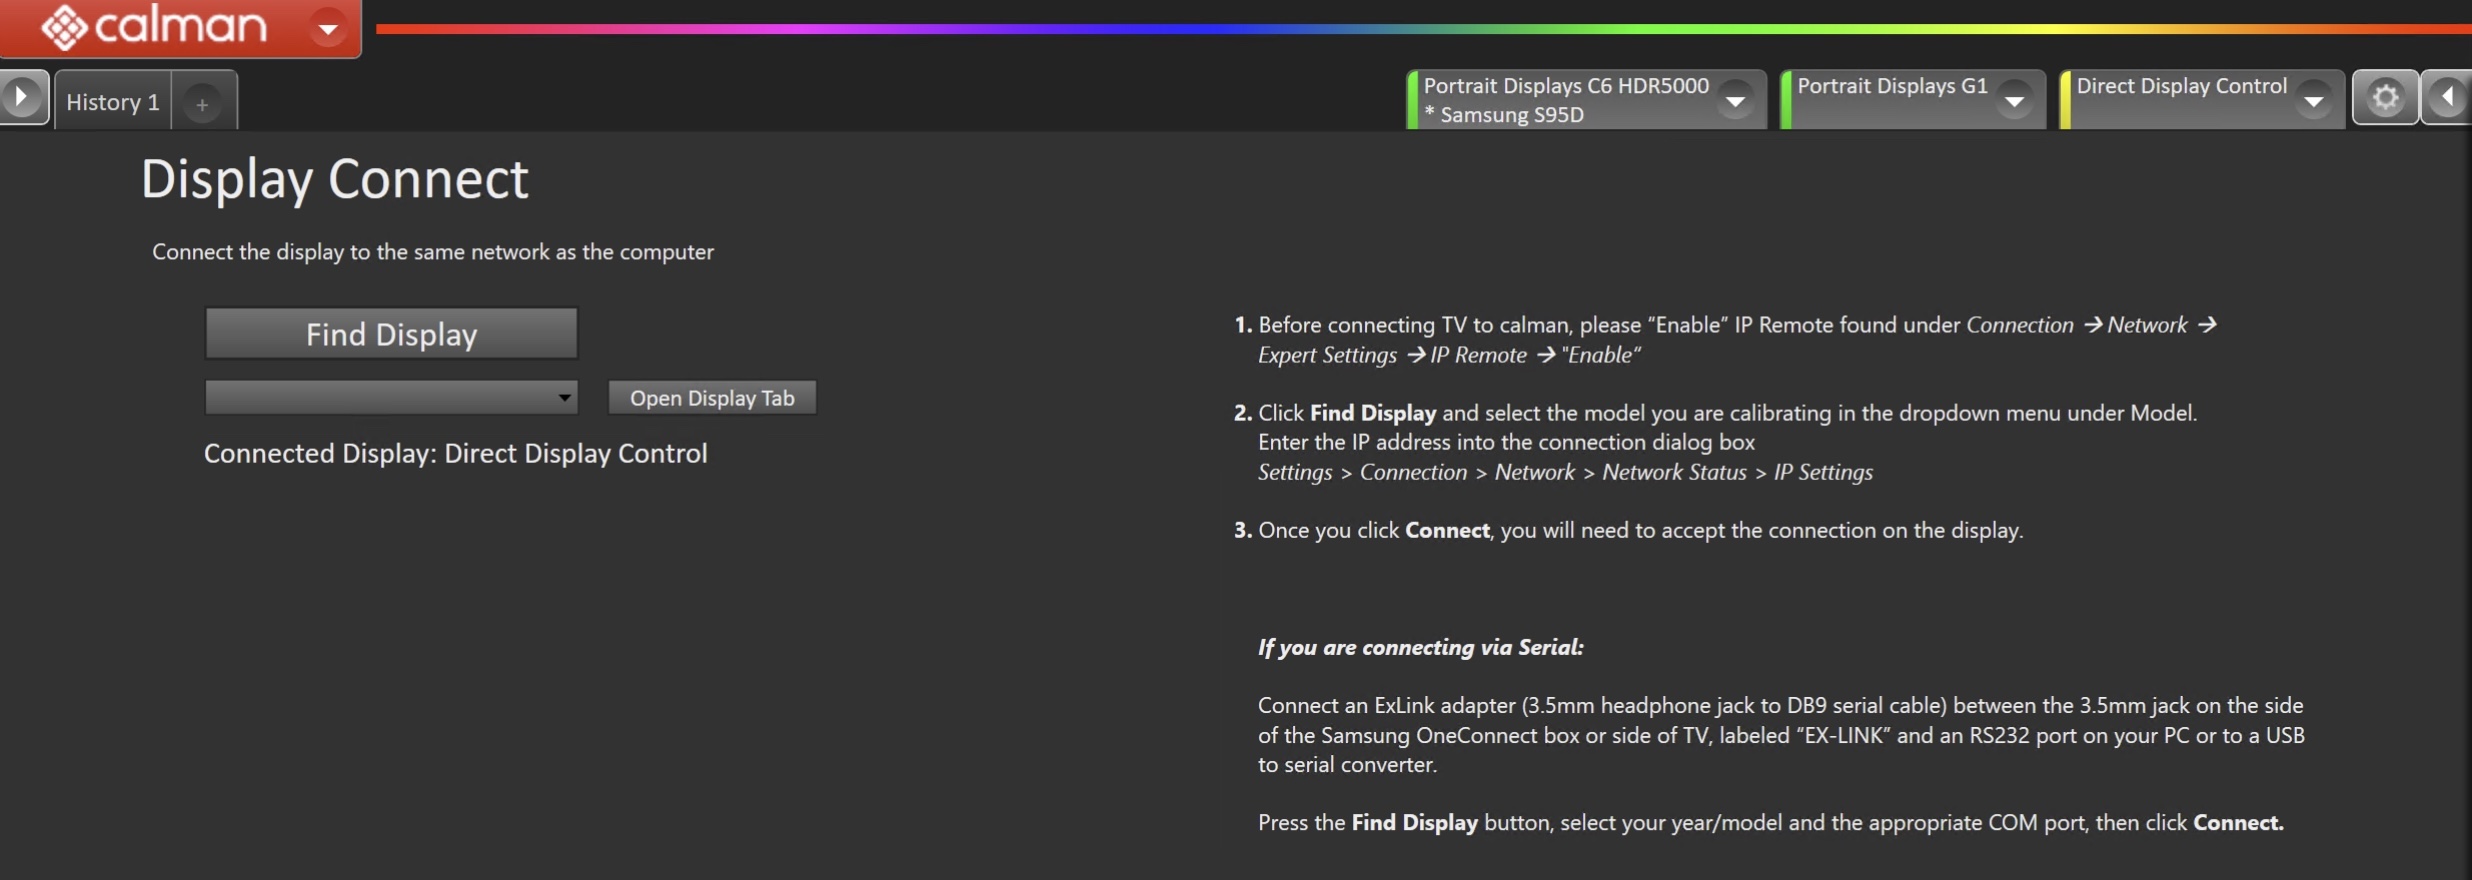Expand the Direct Display Control dropdown arrow
2472x880 pixels.
(x=2313, y=101)
